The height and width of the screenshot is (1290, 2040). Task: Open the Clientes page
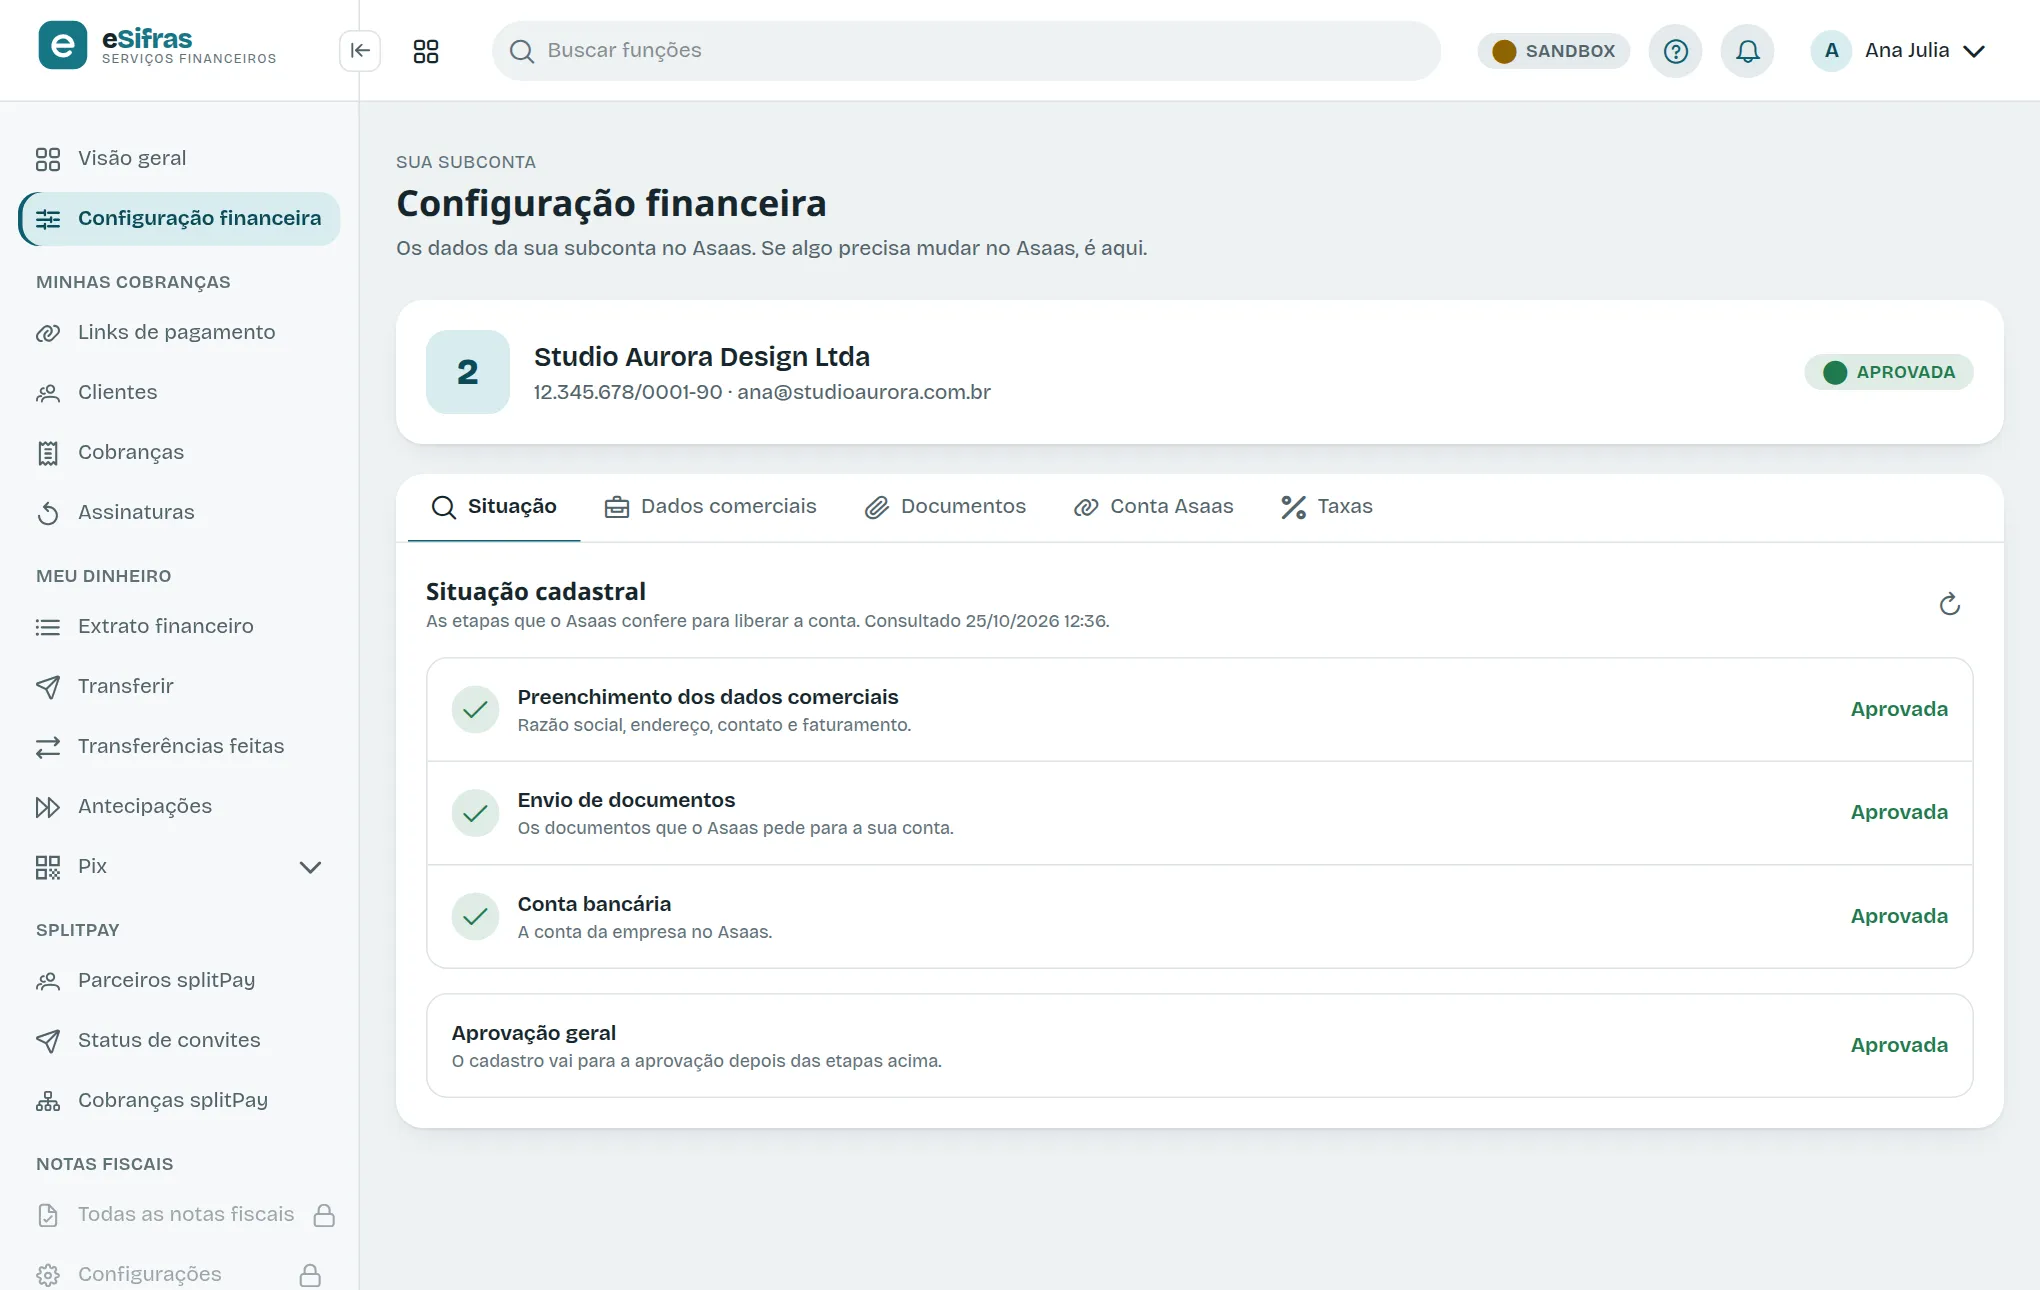[179, 392]
